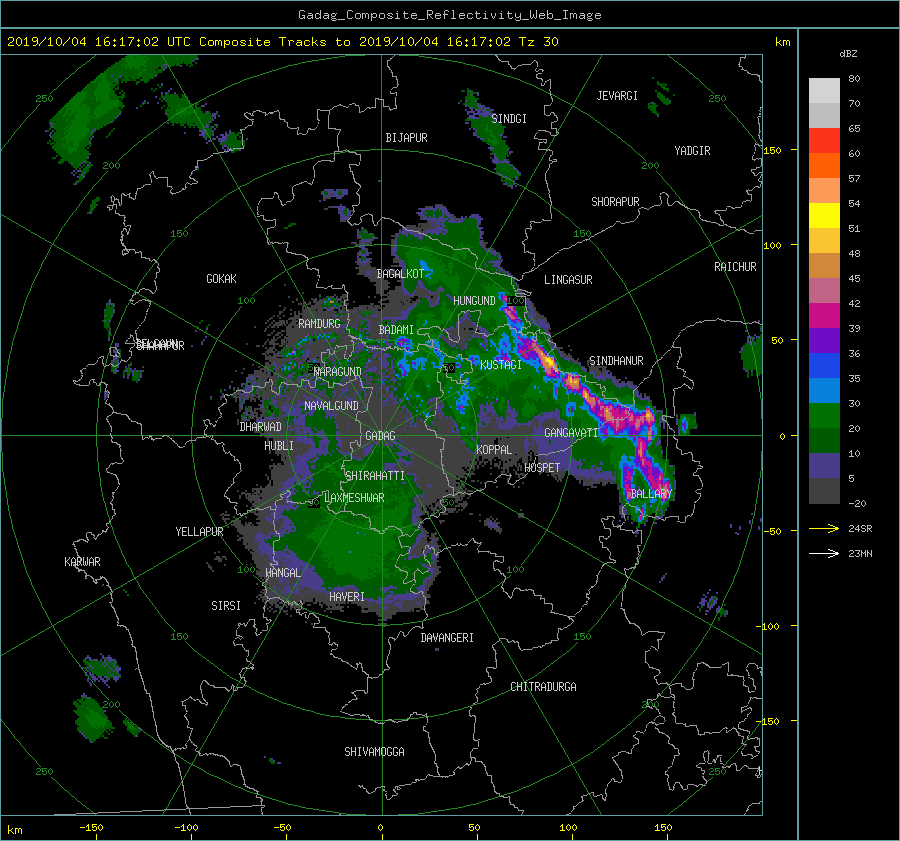Click the DAVANGERI city label

pos(447,638)
